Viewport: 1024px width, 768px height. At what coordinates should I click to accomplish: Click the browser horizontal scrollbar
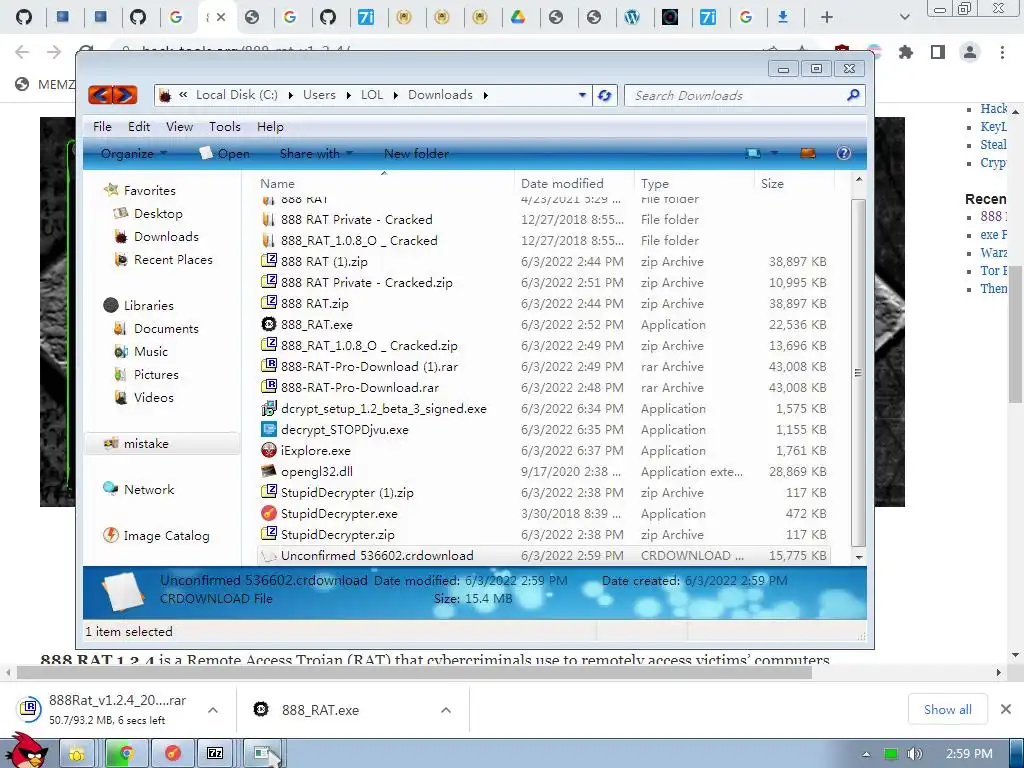(414, 672)
